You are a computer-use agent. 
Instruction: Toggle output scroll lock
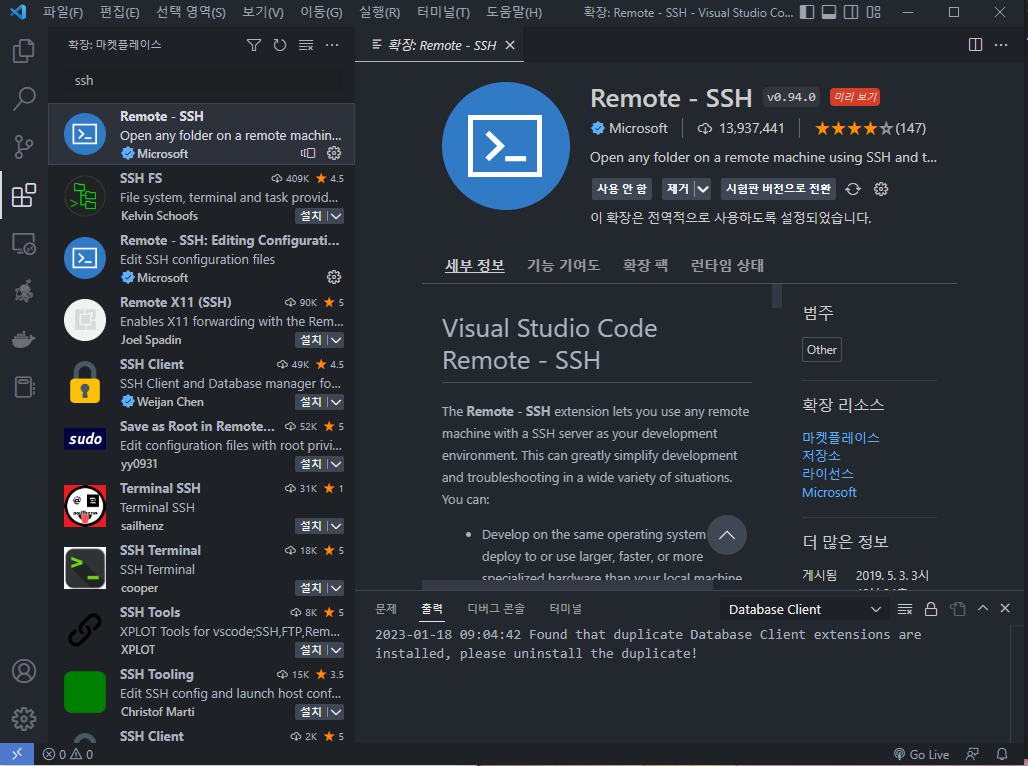(931, 609)
